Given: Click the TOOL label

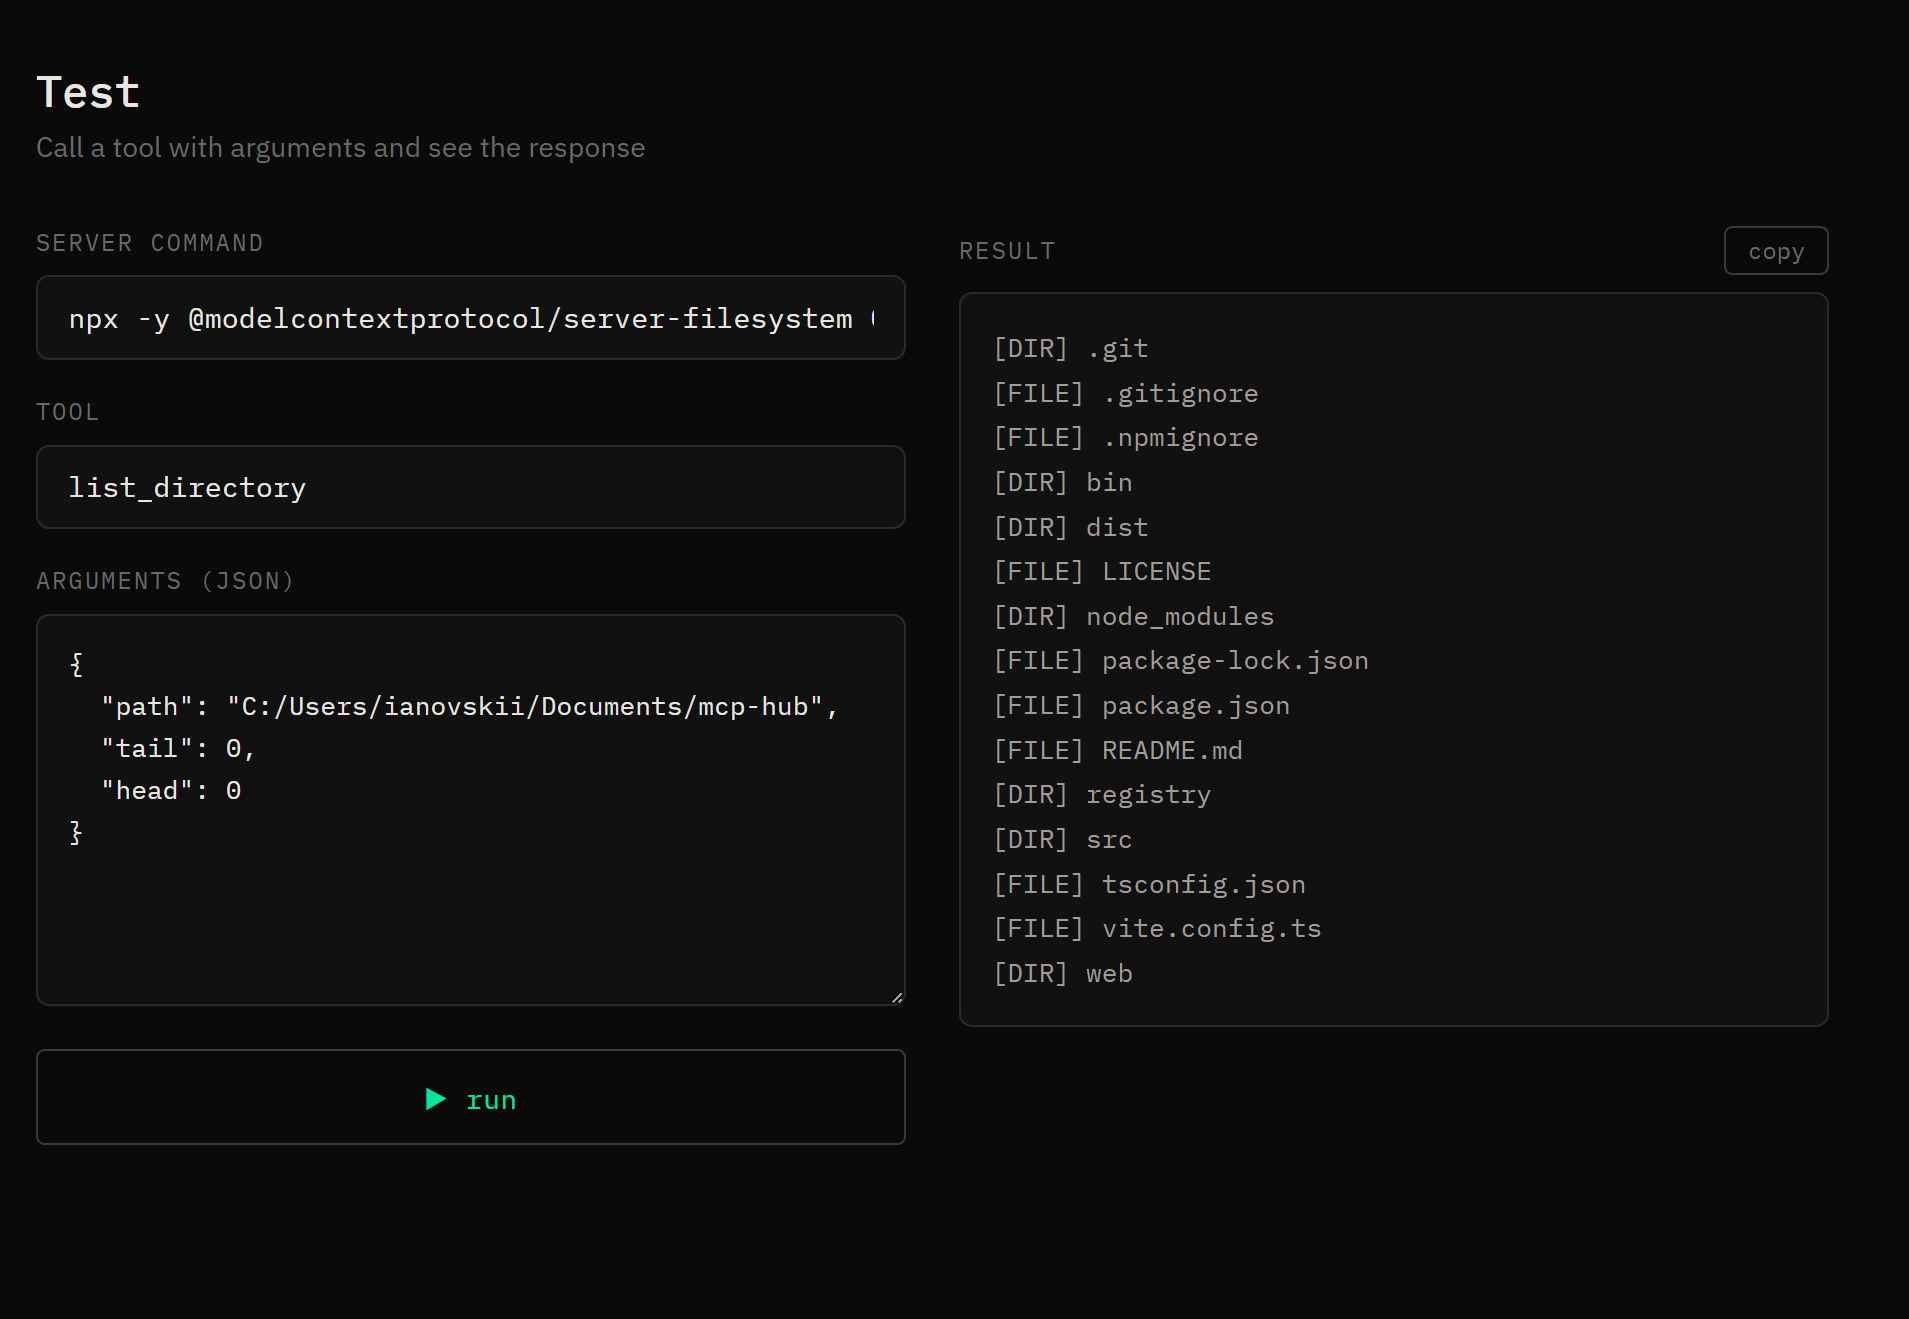Looking at the screenshot, I should point(68,412).
